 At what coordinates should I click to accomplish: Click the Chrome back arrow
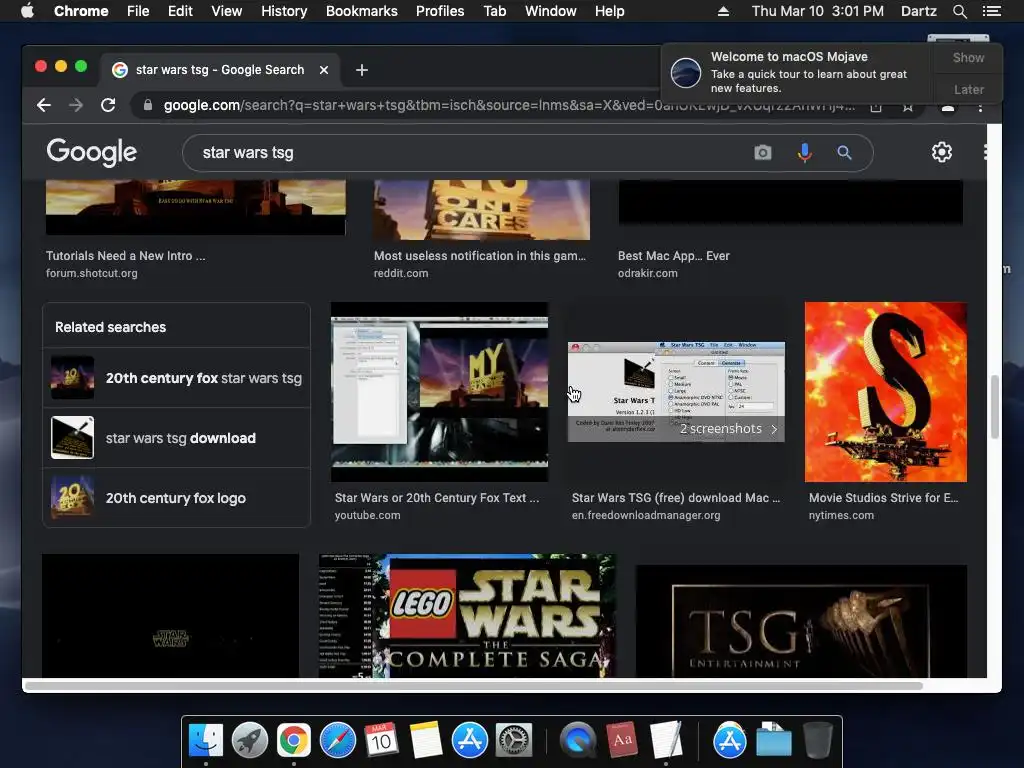(x=44, y=105)
